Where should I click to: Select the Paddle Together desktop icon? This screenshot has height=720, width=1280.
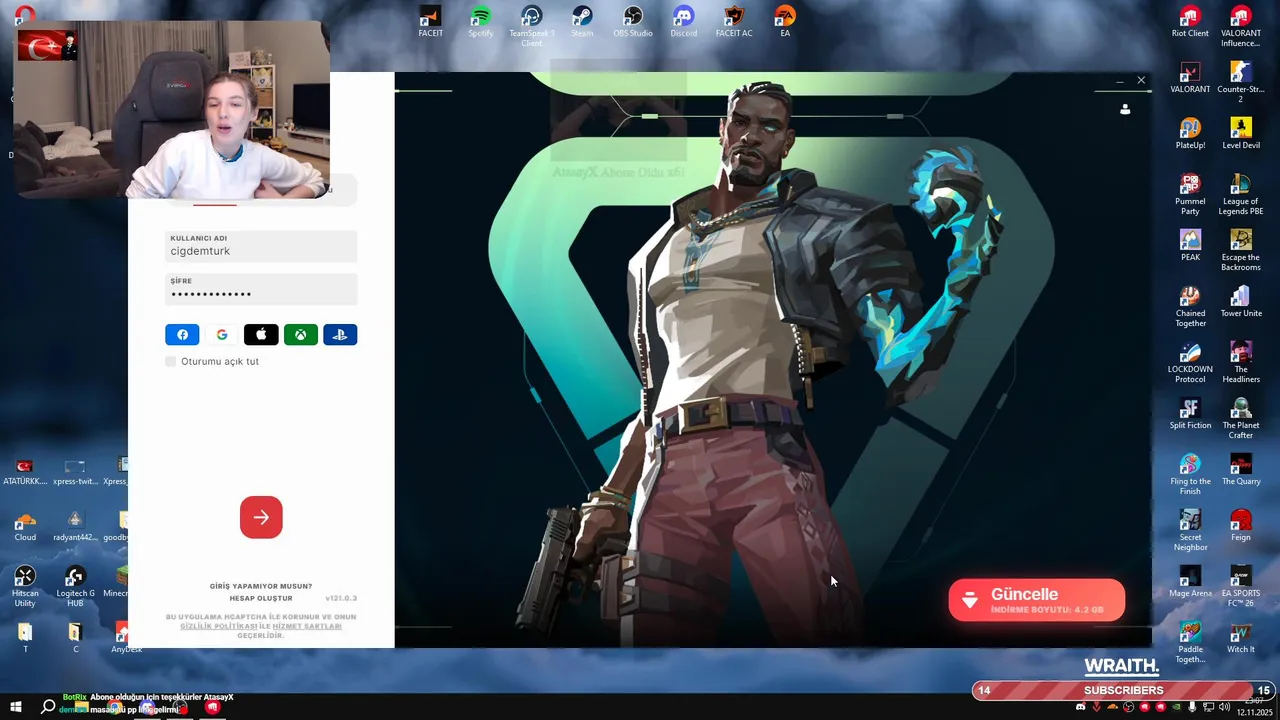(1190, 642)
